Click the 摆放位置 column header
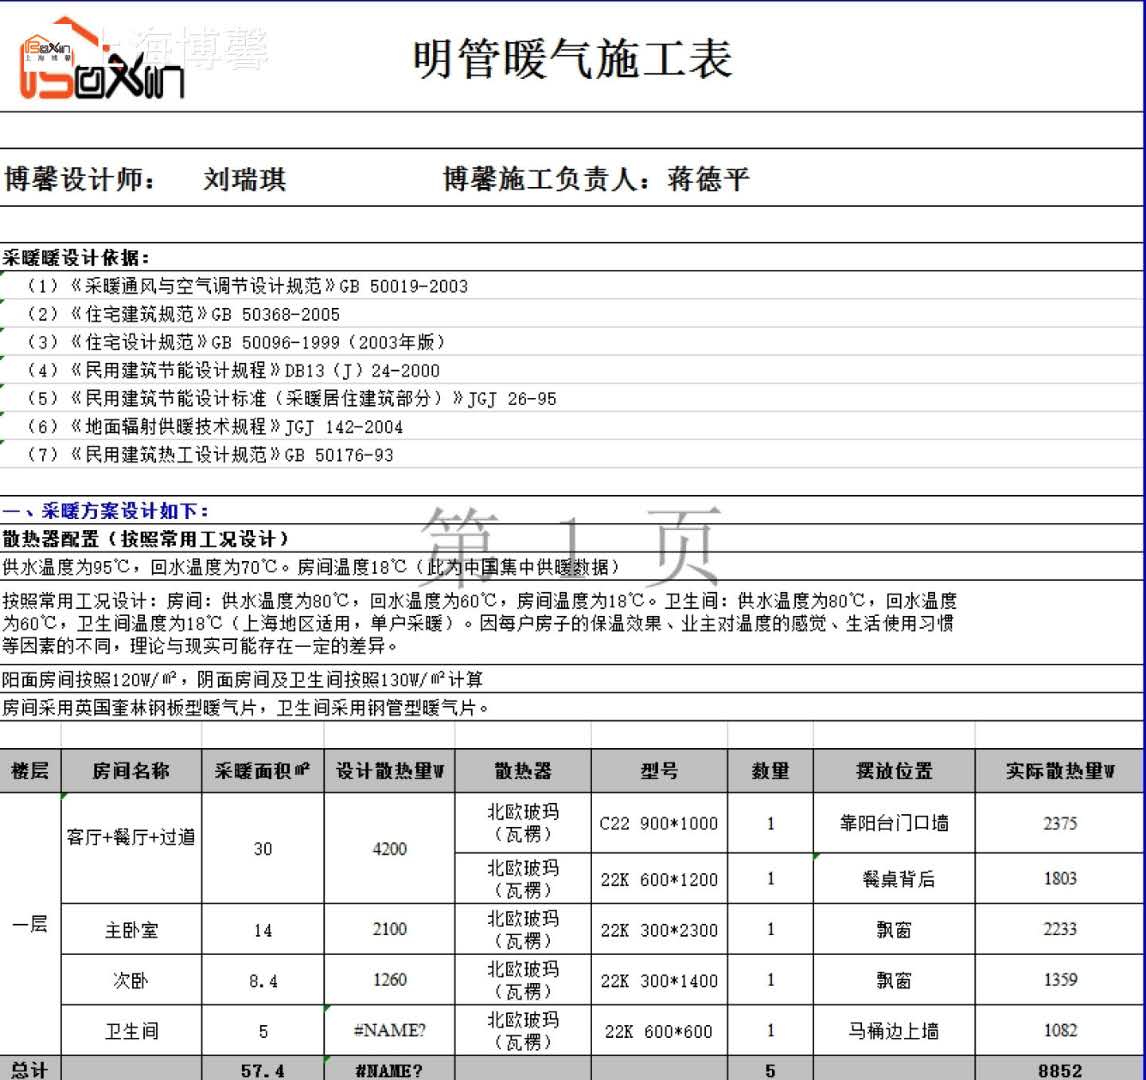 pos(893,771)
